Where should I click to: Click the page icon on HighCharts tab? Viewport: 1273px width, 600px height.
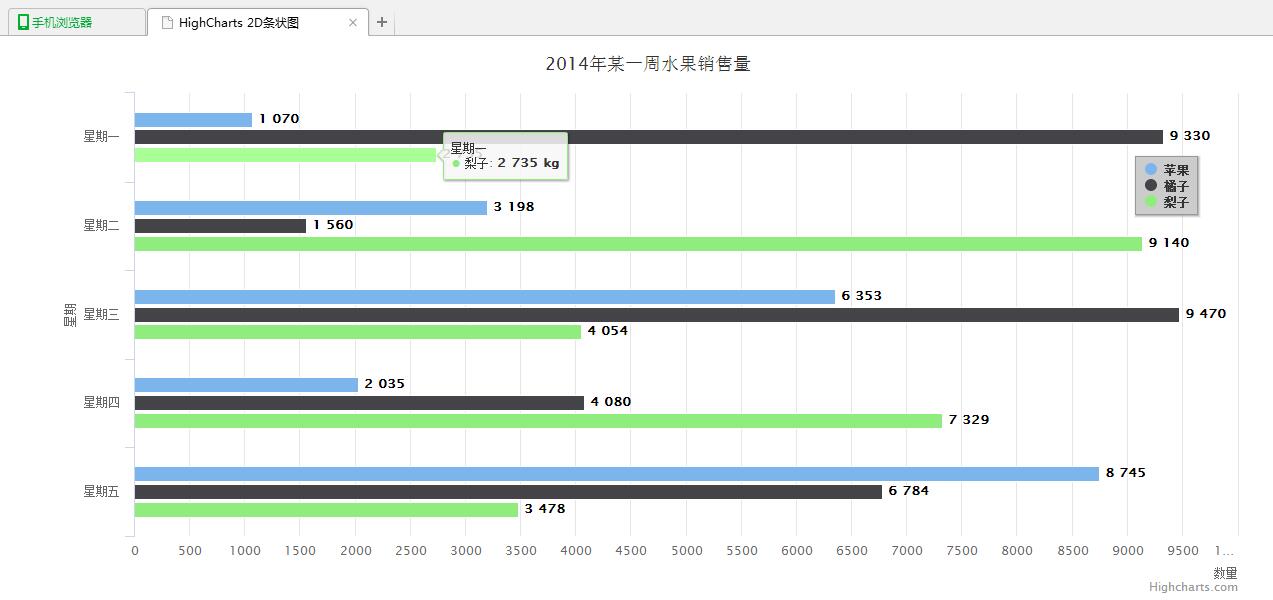(x=167, y=22)
